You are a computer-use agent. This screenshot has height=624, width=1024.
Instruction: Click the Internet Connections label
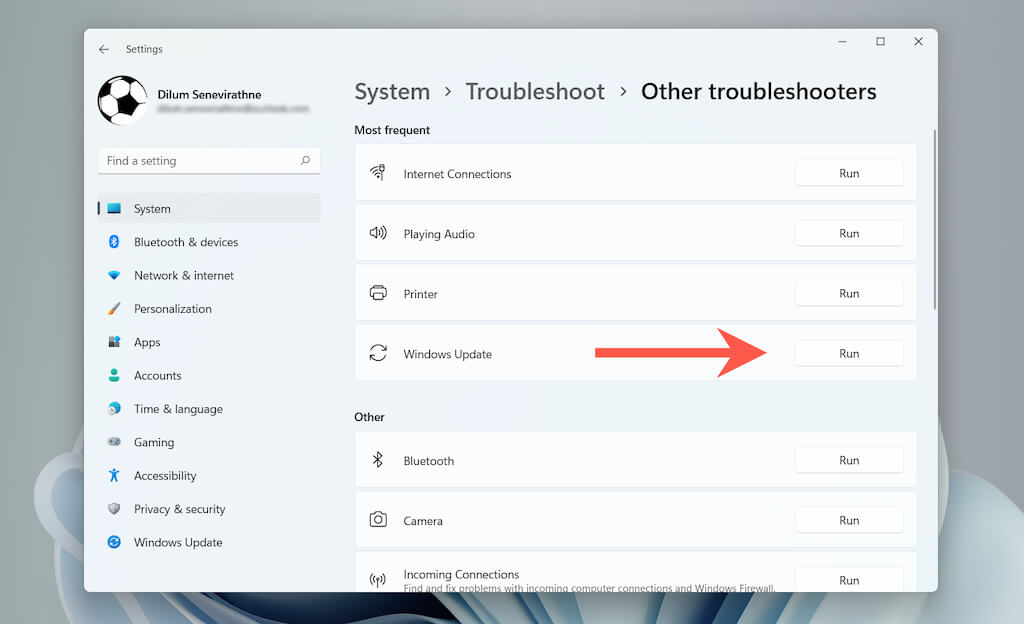click(457, 174)
